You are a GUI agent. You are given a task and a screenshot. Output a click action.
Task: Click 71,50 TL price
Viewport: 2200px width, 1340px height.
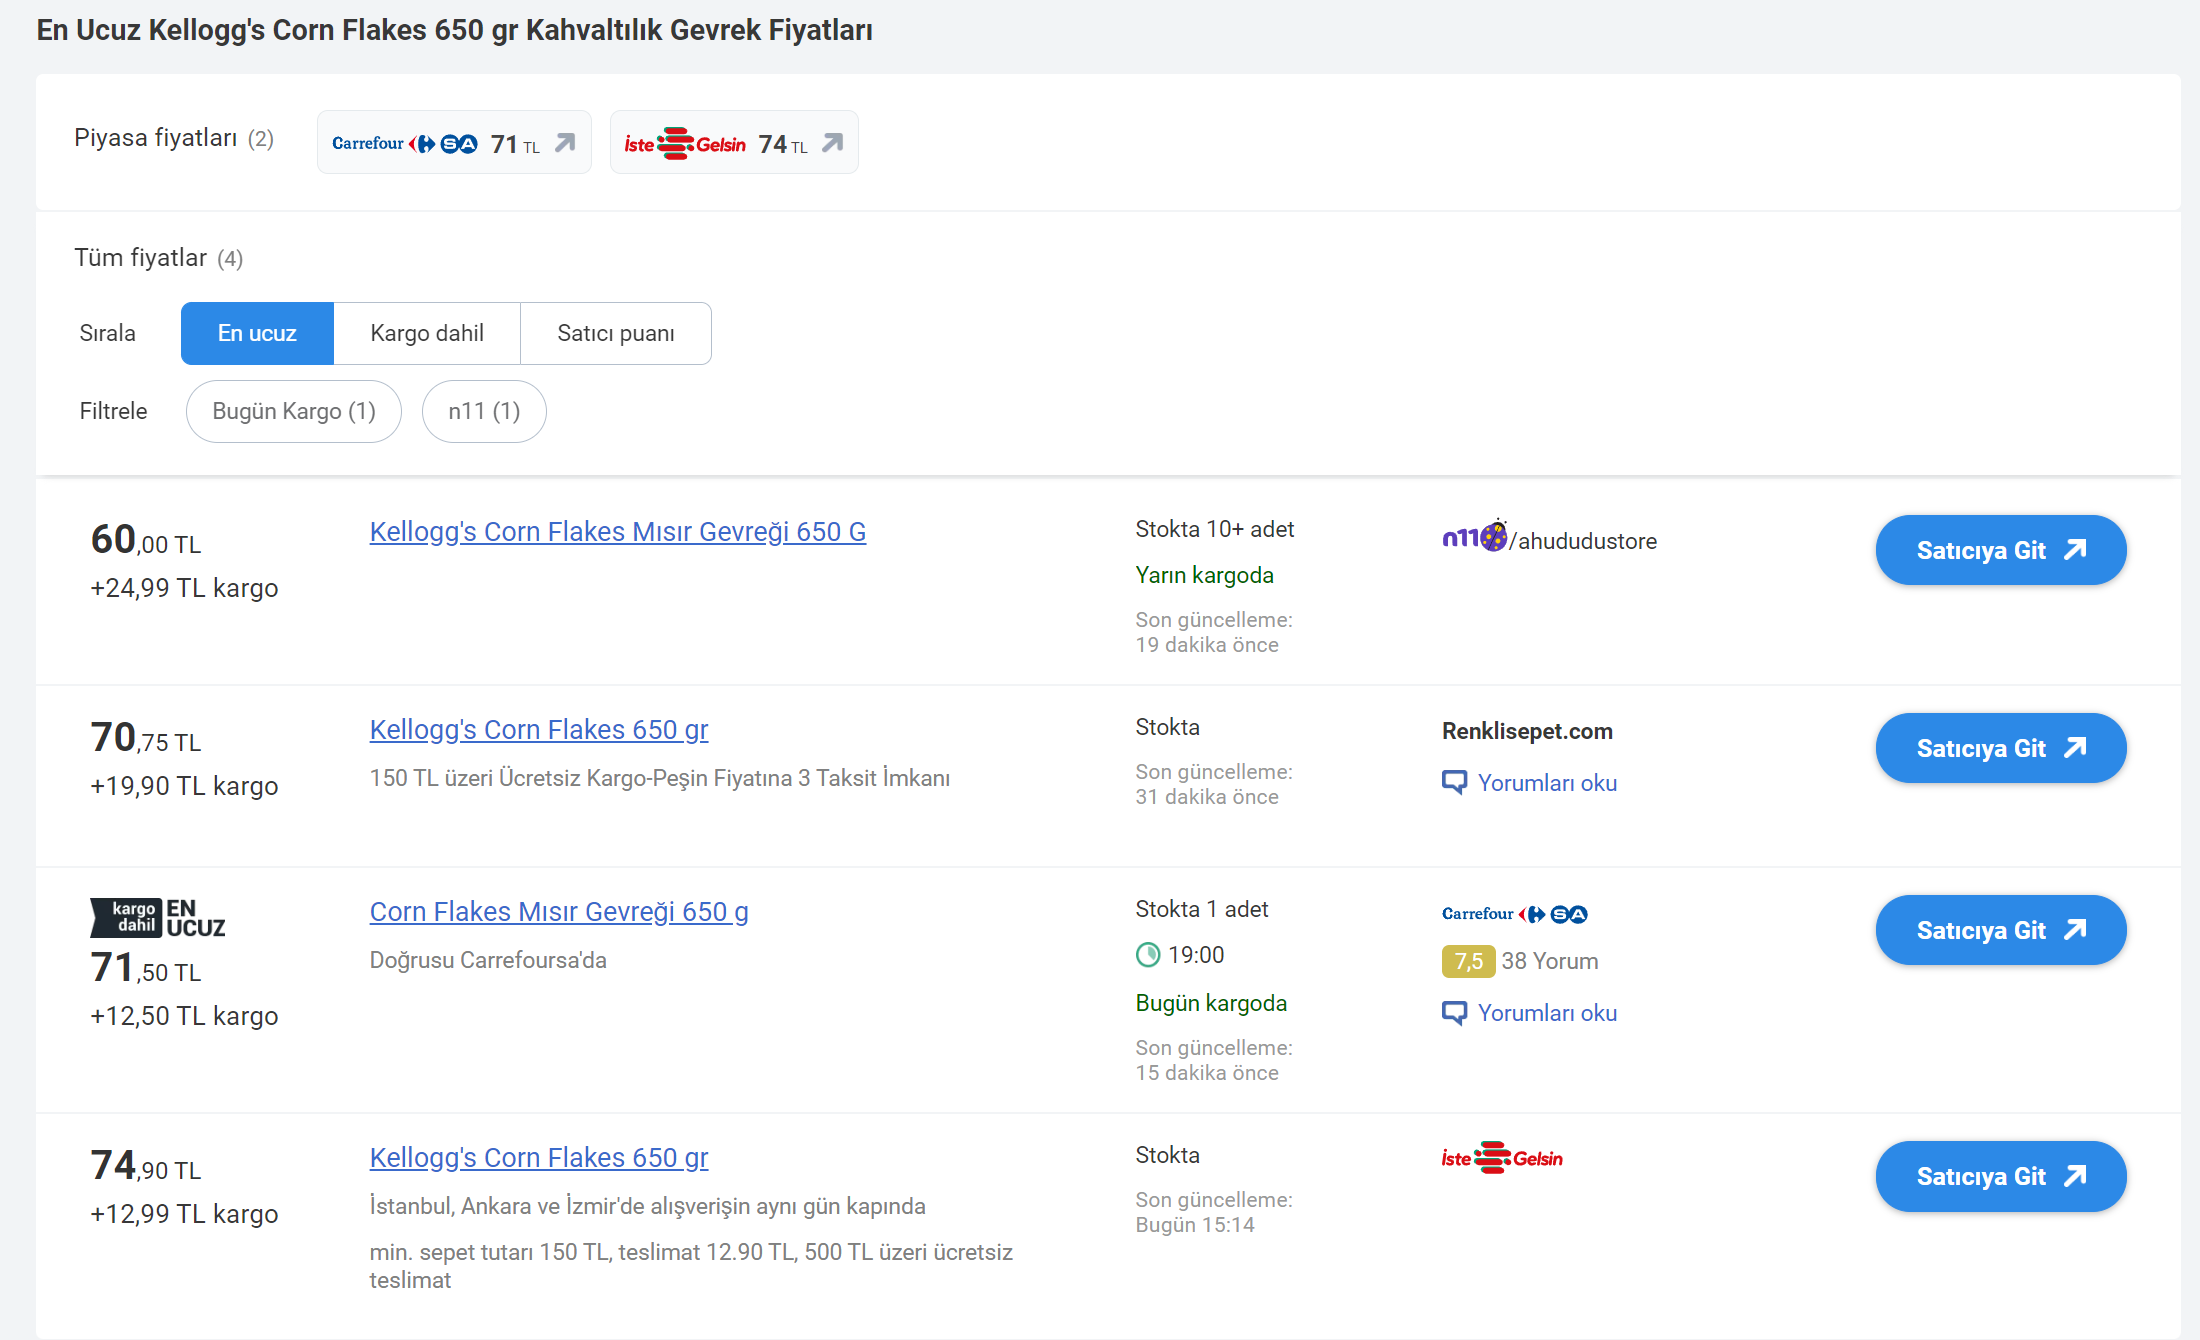pos(146,968)
